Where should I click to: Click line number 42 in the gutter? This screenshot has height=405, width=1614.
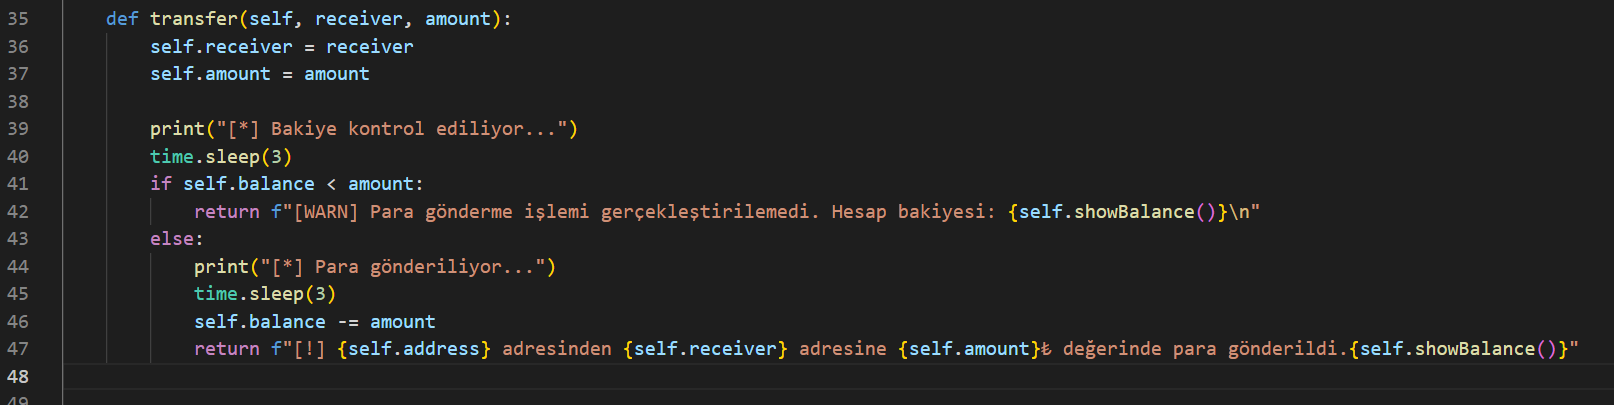pos(18,212)
